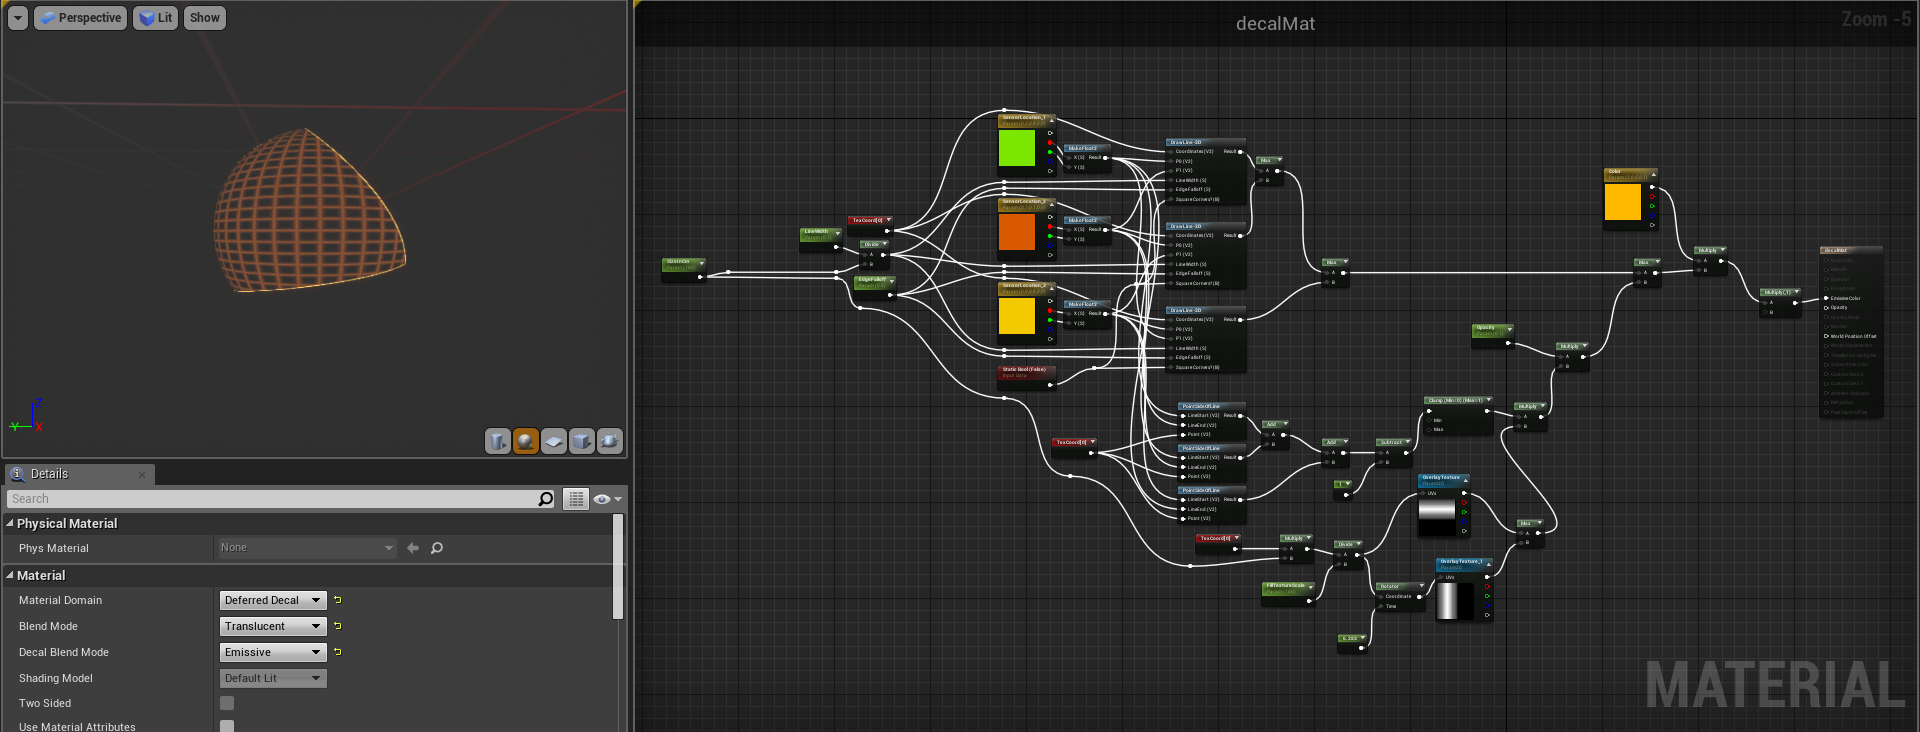Open the Blend Mode dropdown

coord(273,626)
